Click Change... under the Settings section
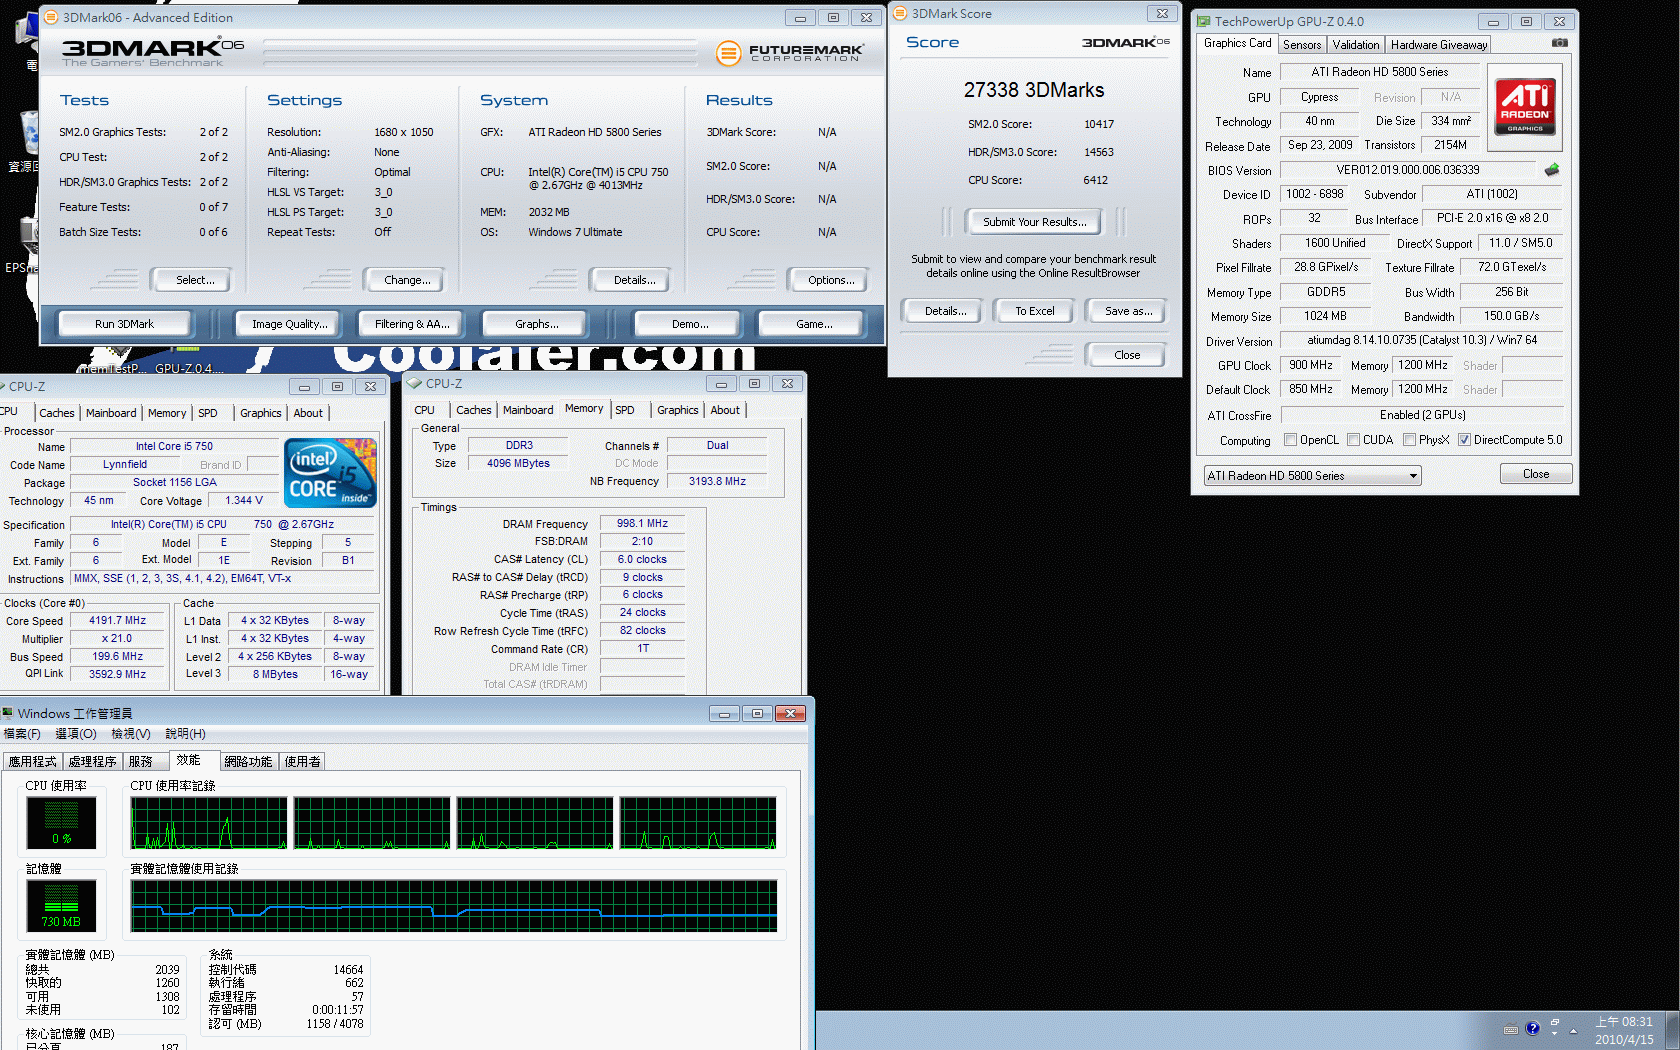The image size is (1680, 1050). click(407, 280)
